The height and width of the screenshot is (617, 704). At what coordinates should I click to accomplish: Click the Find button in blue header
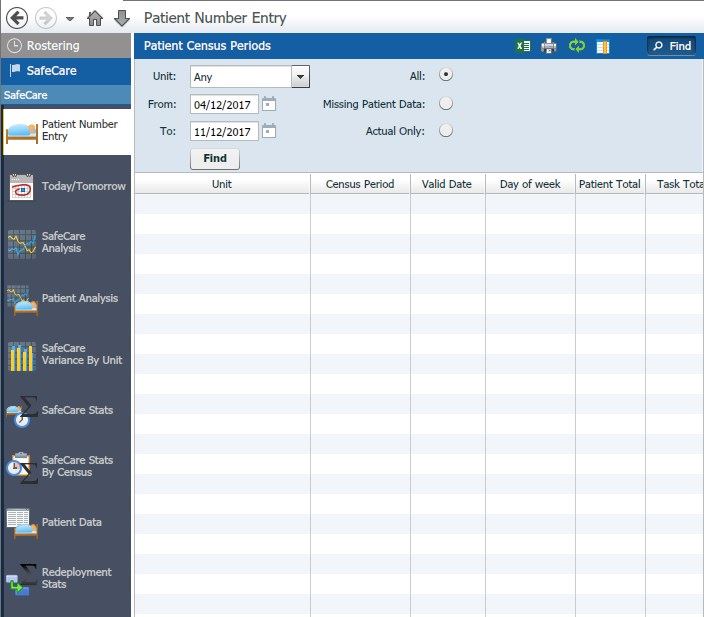(x=672, y=46)
